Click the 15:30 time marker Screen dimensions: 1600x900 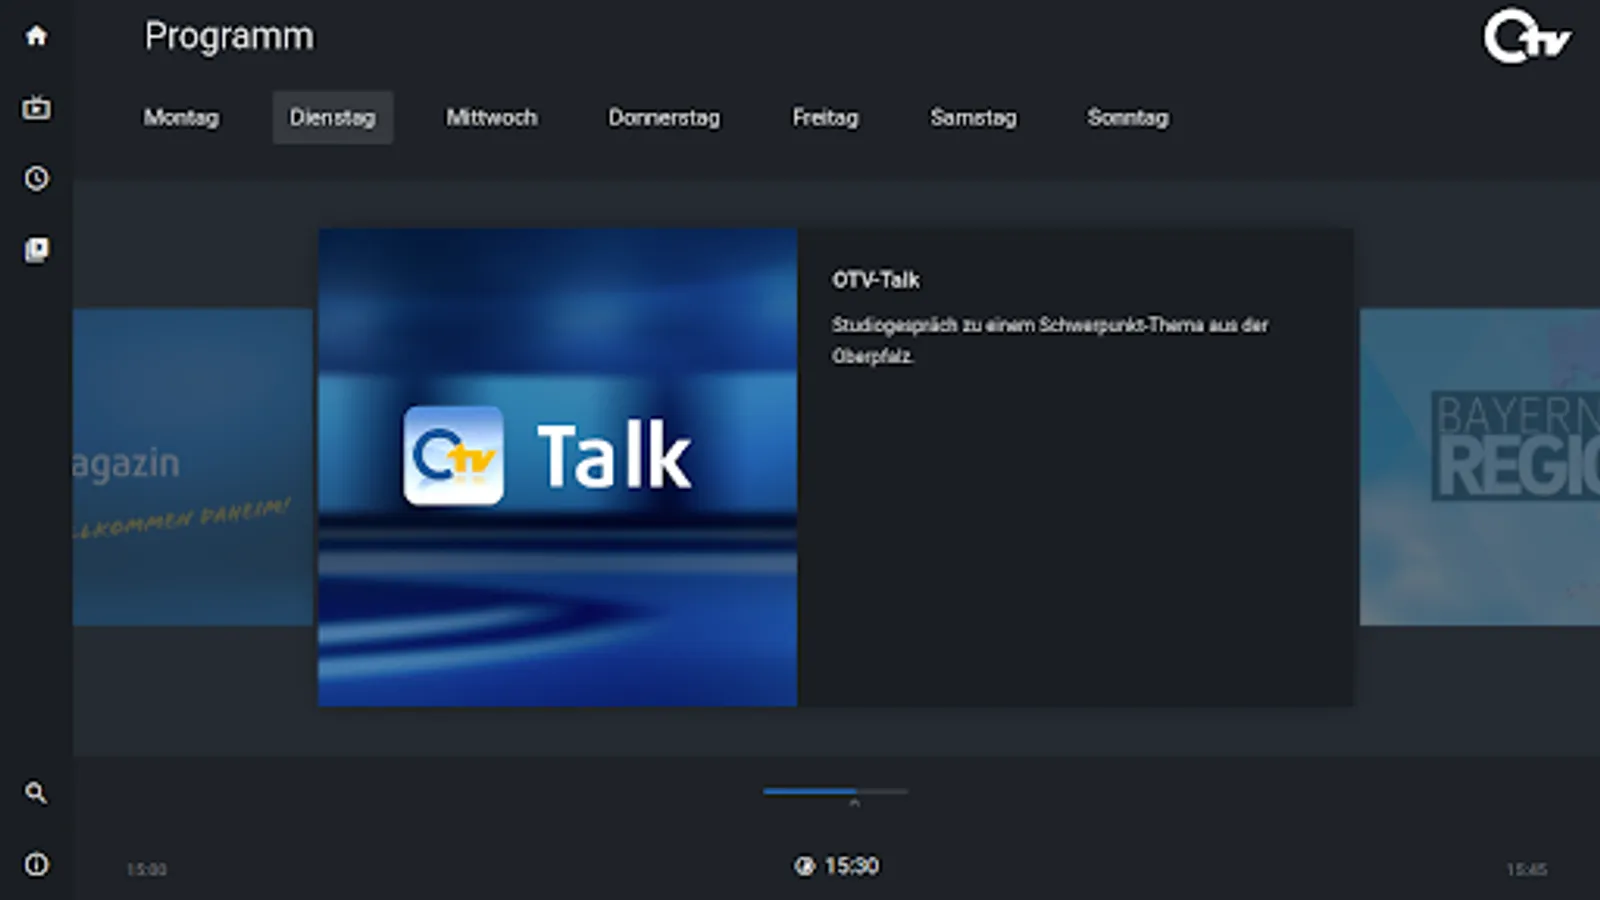click(851, 866)
